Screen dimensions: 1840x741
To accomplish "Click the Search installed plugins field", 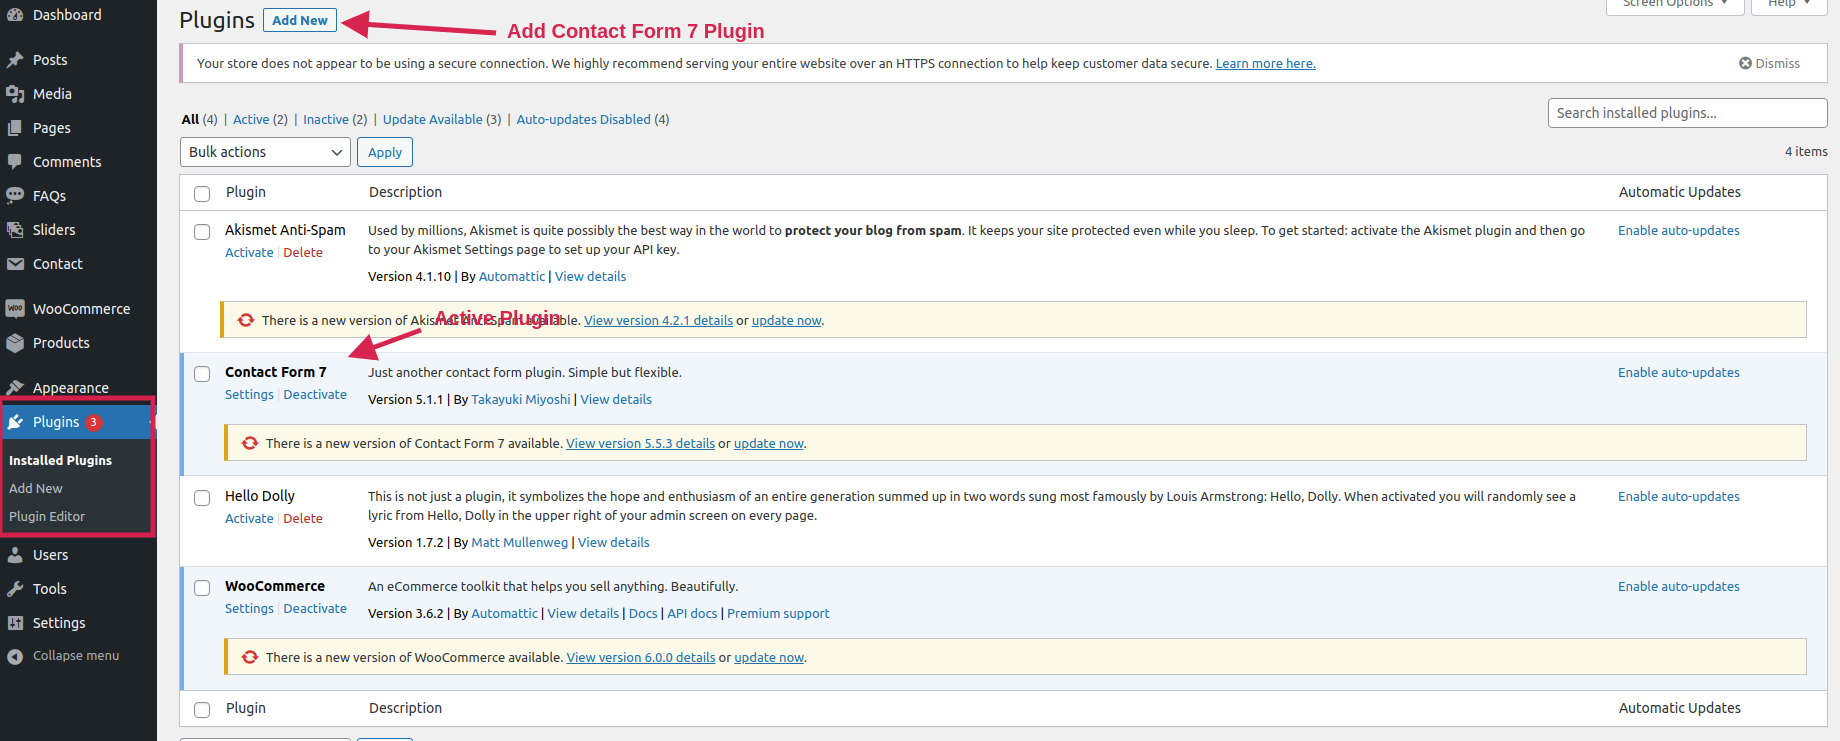I will (x=1687, y=113).
